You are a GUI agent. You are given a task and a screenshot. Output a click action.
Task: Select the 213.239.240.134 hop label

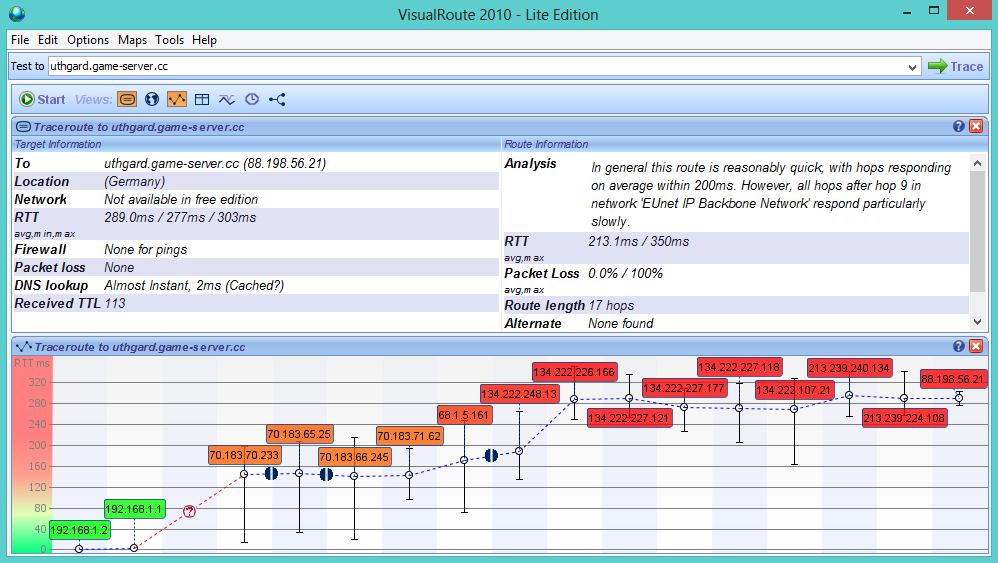tap(849, 368)
